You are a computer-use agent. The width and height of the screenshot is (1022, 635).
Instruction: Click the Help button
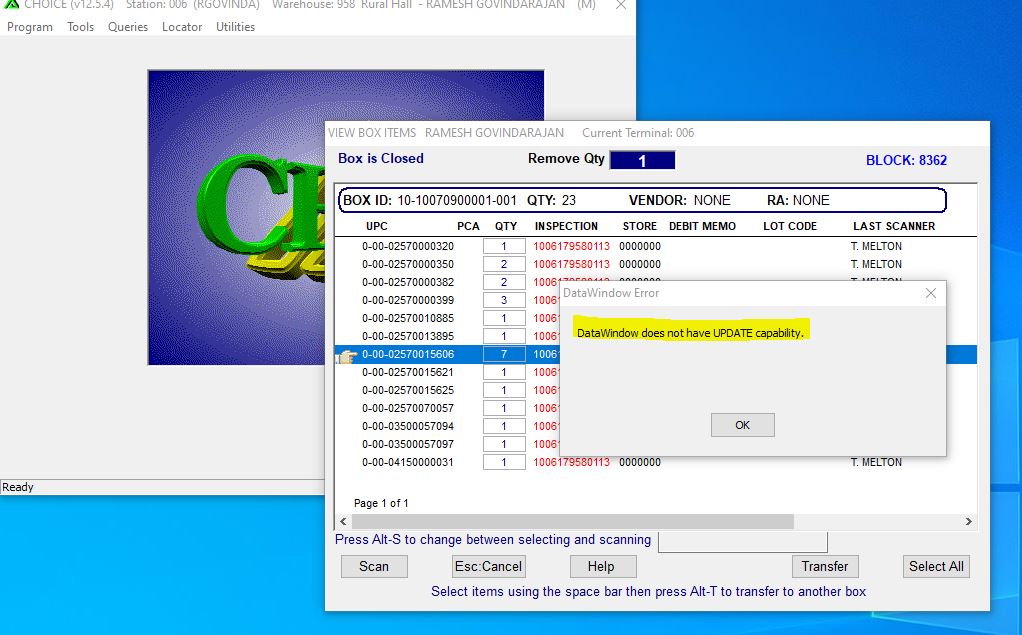tap(601, 566)
